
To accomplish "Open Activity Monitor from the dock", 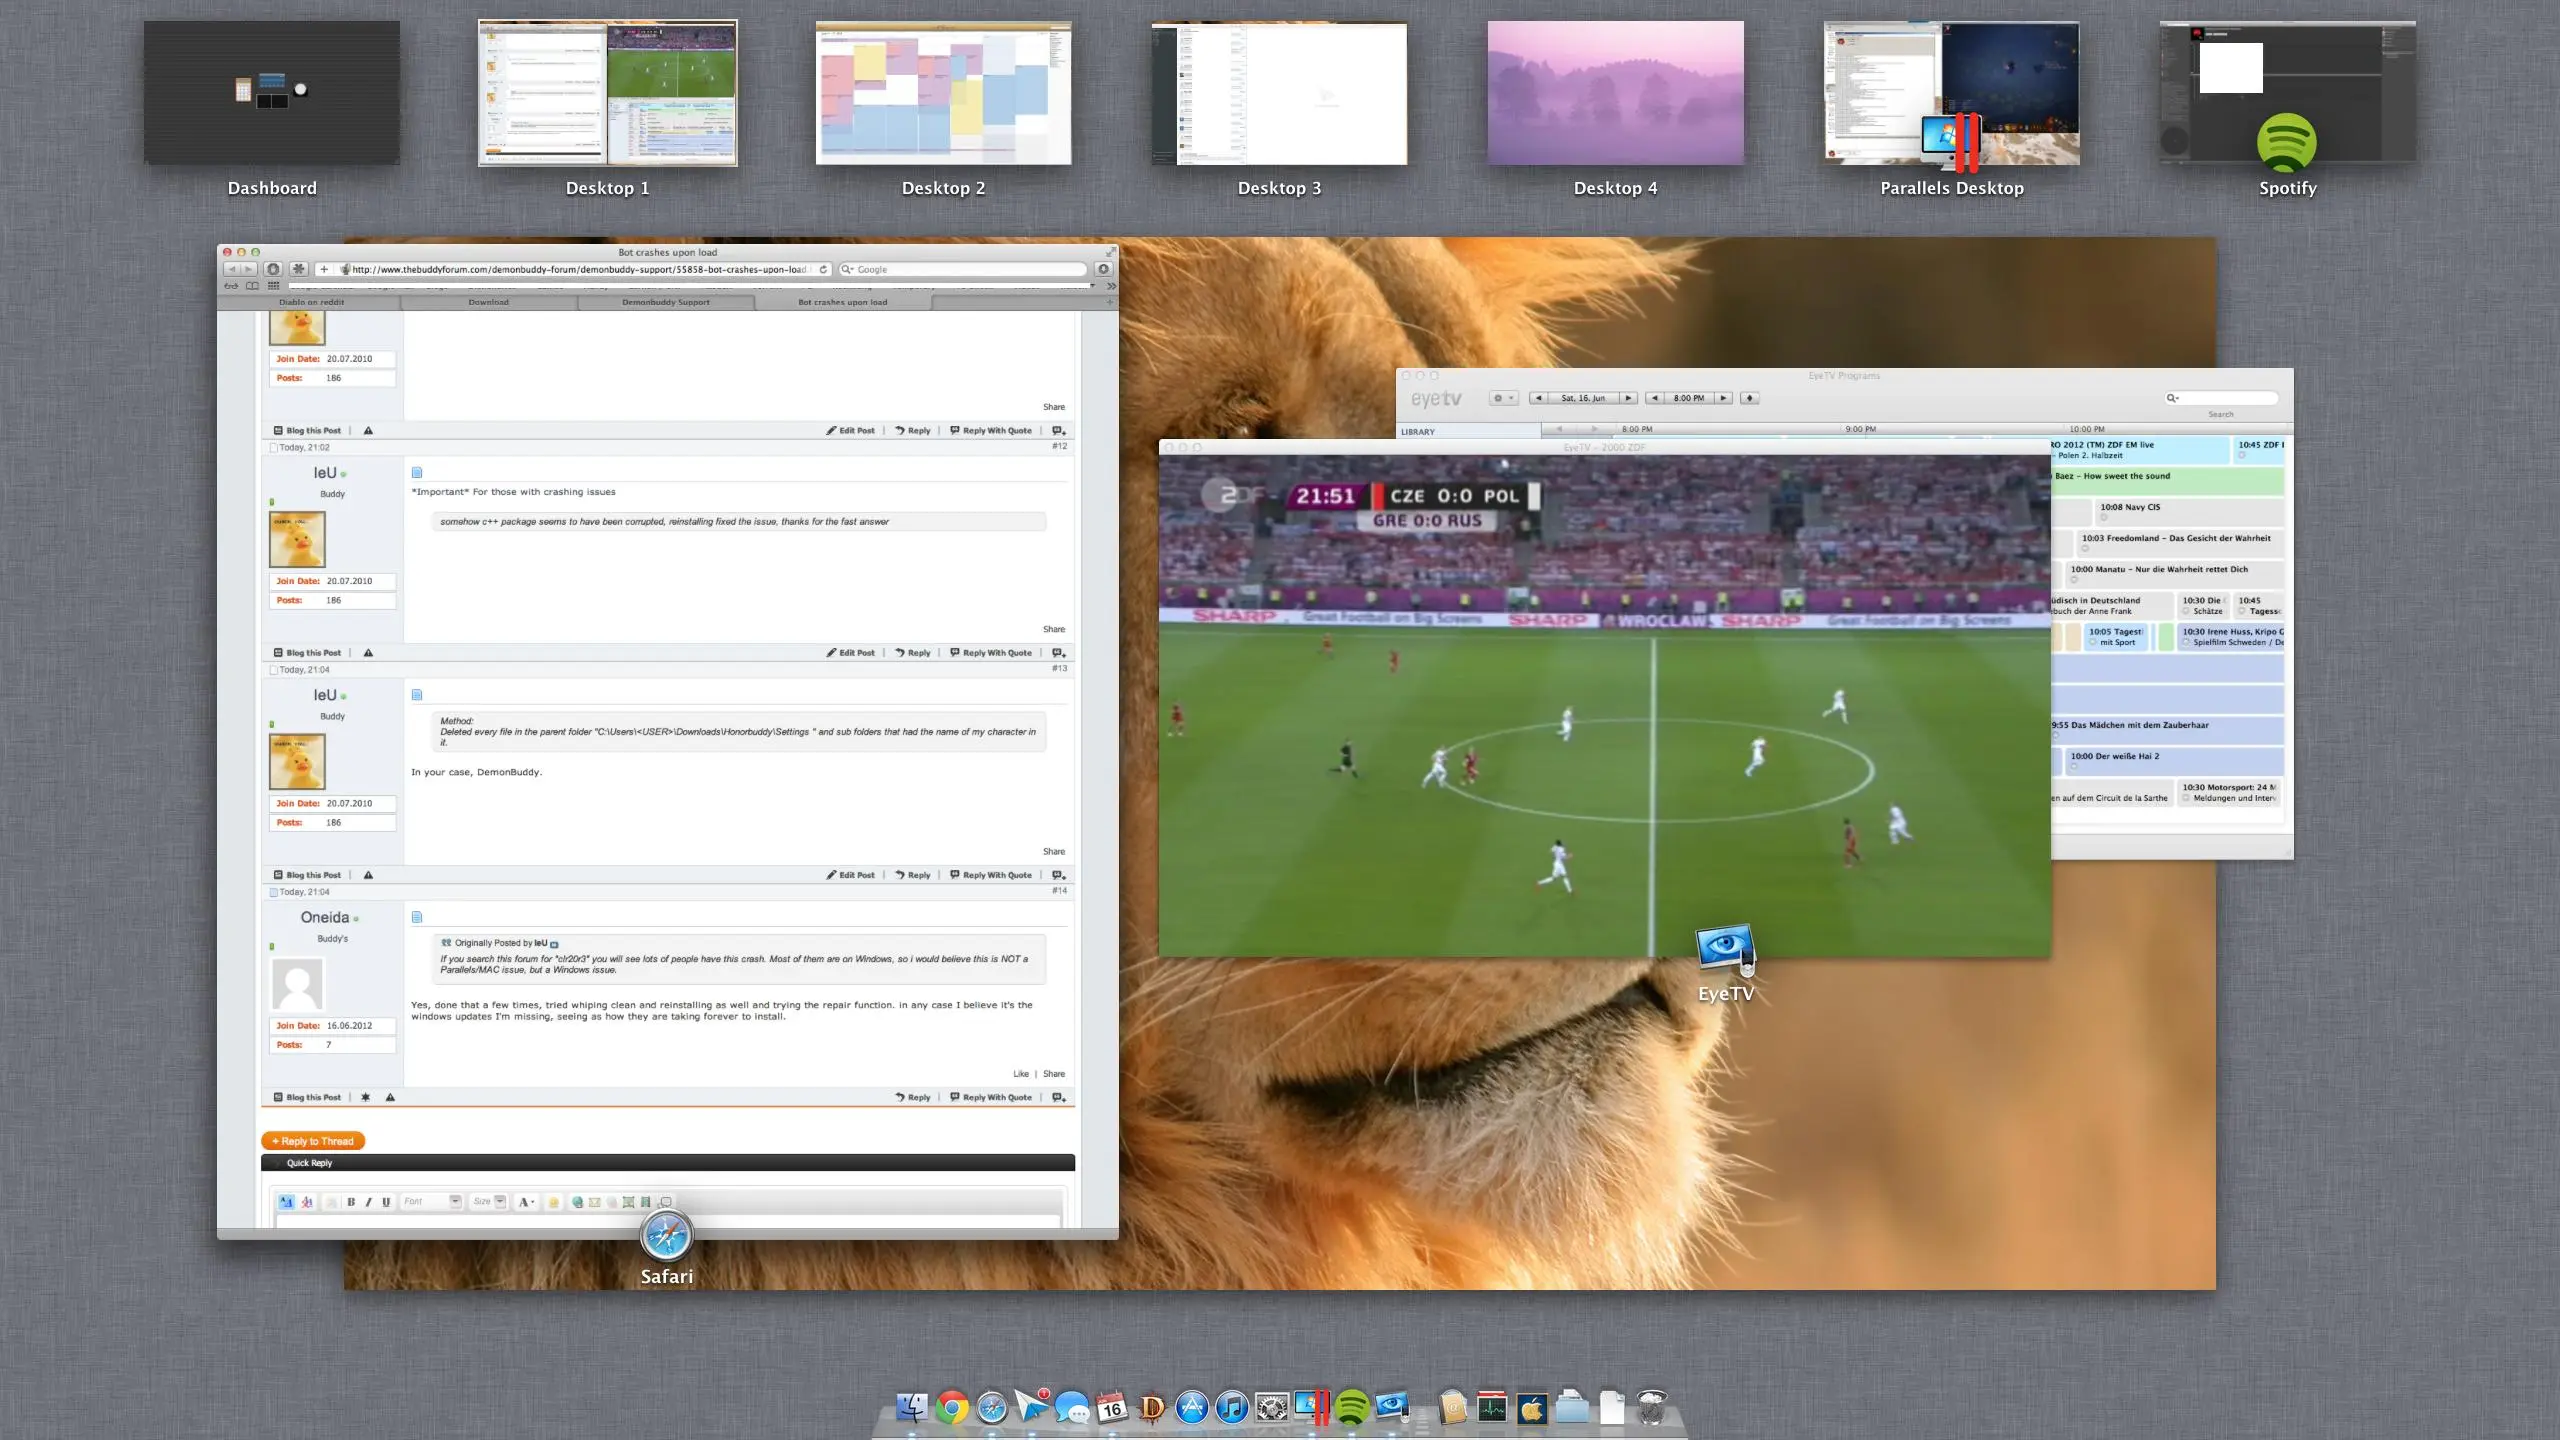I will pos(1492,1408).
